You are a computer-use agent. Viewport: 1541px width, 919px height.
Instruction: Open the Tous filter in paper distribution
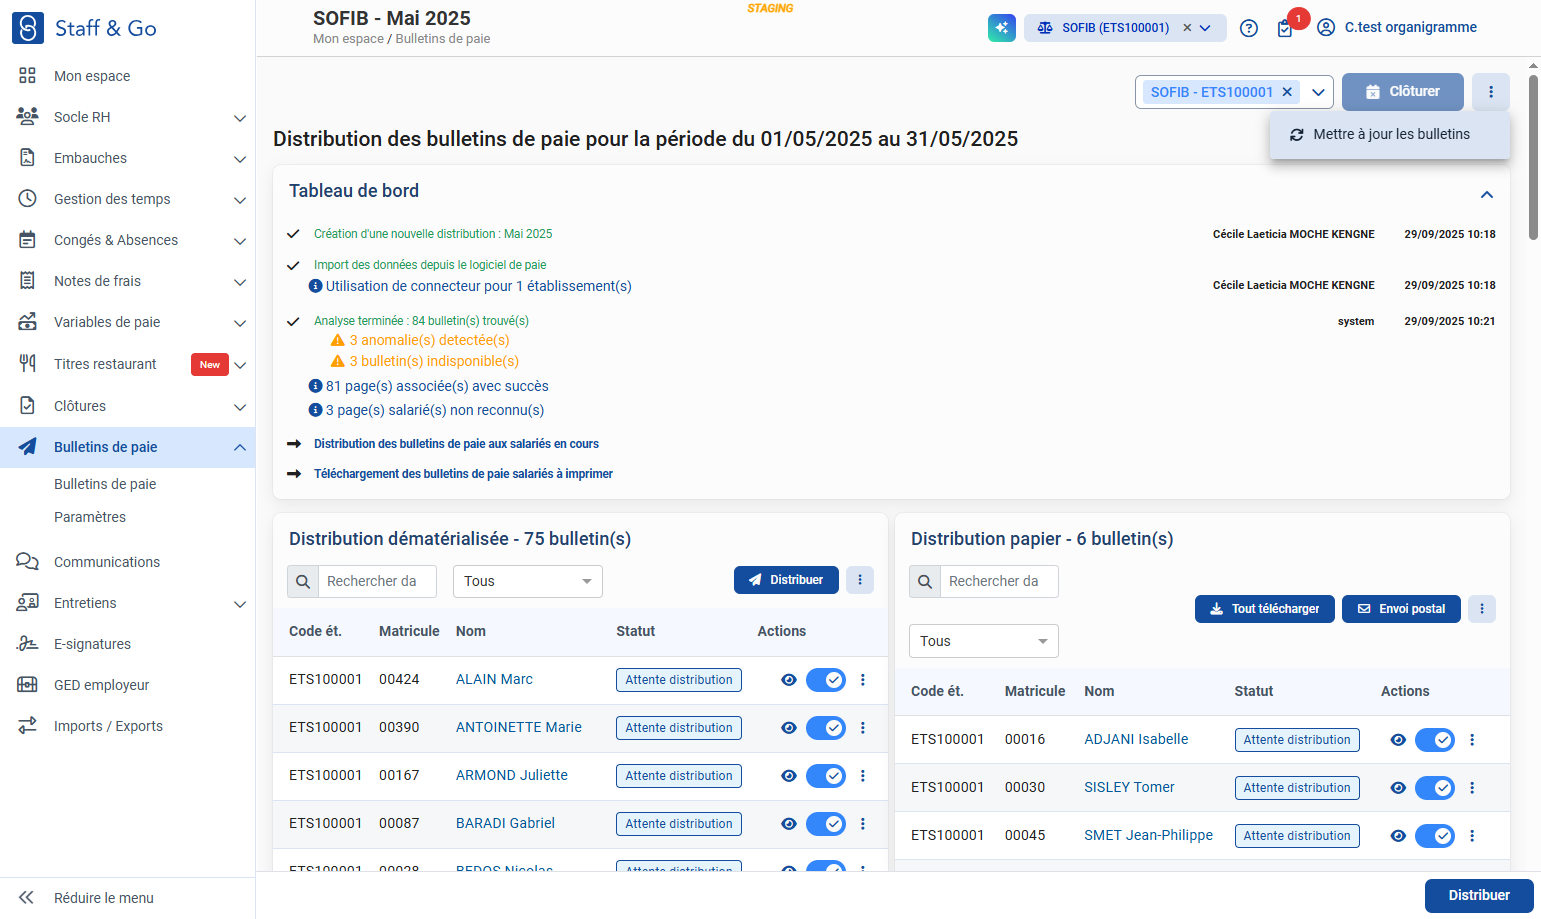coord(984,641)
